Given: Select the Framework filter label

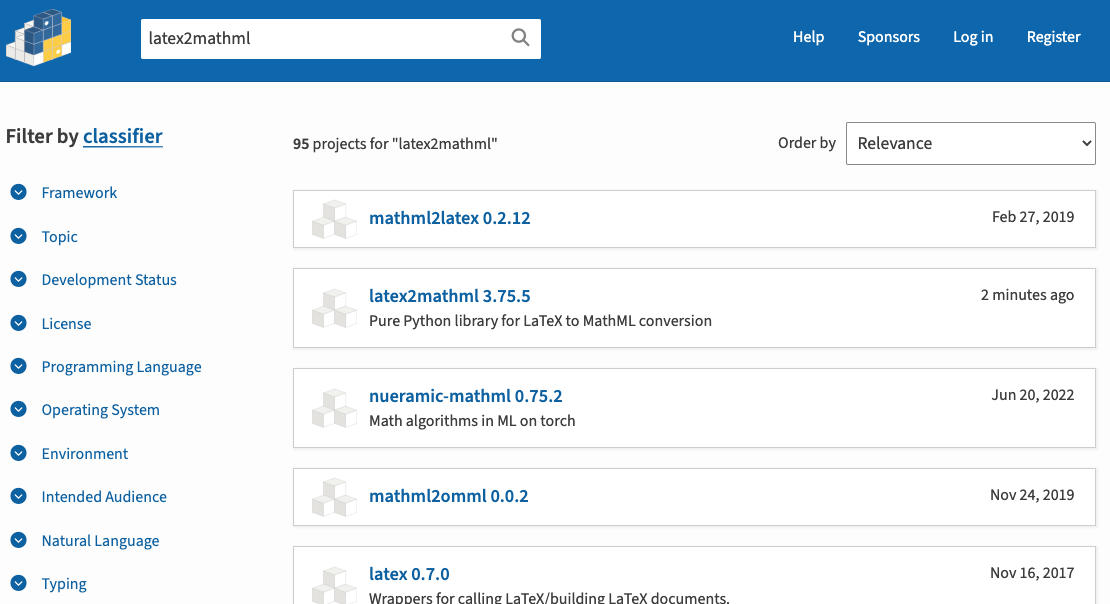Looking at the screenshot, I should click(x=79, y=193).
